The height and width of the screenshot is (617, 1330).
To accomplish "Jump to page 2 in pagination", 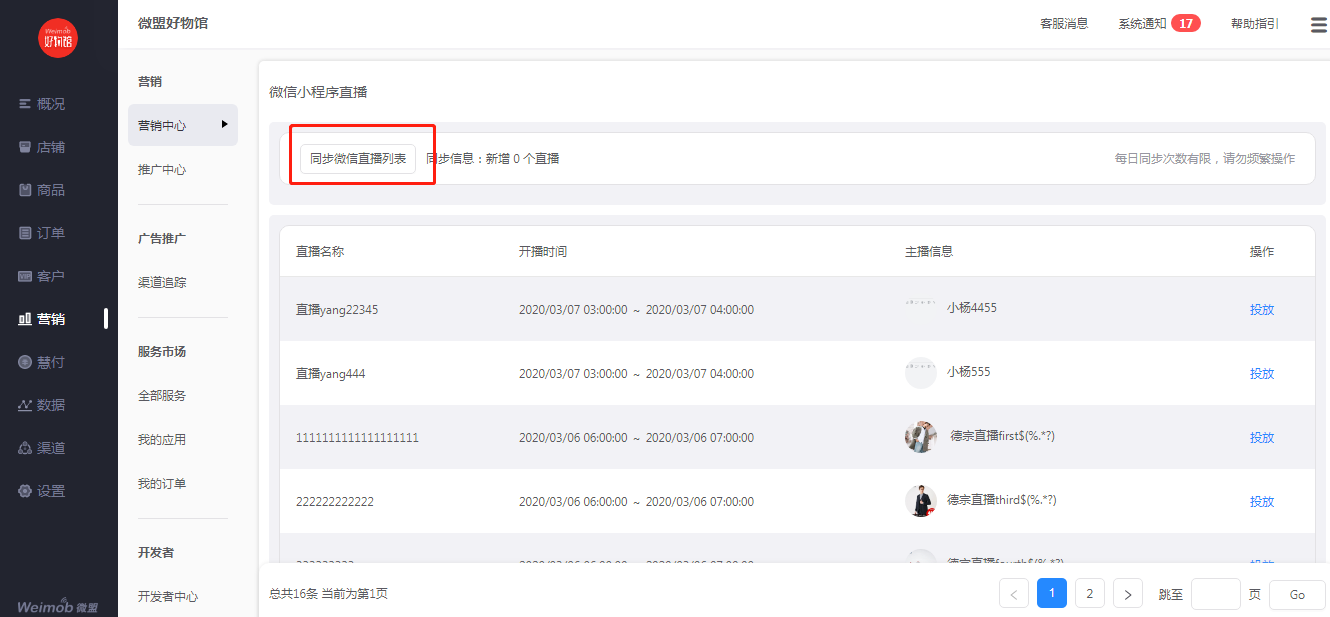I will click(x=1089, y=594).
